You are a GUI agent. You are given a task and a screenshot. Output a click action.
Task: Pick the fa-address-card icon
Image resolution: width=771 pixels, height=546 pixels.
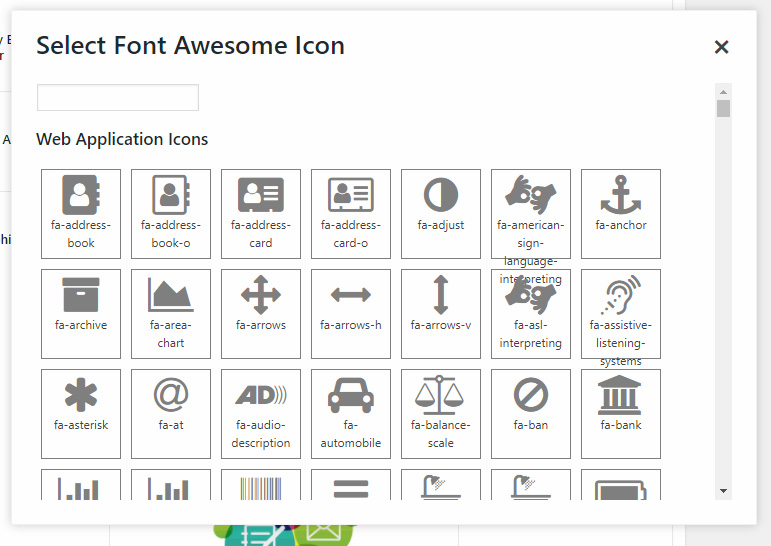(261, 214)
